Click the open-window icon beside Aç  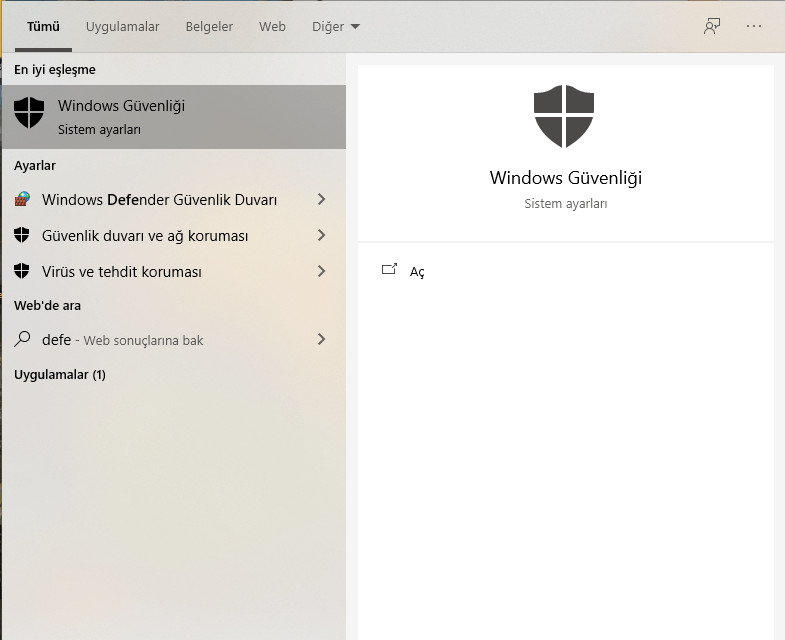point(389,269)
